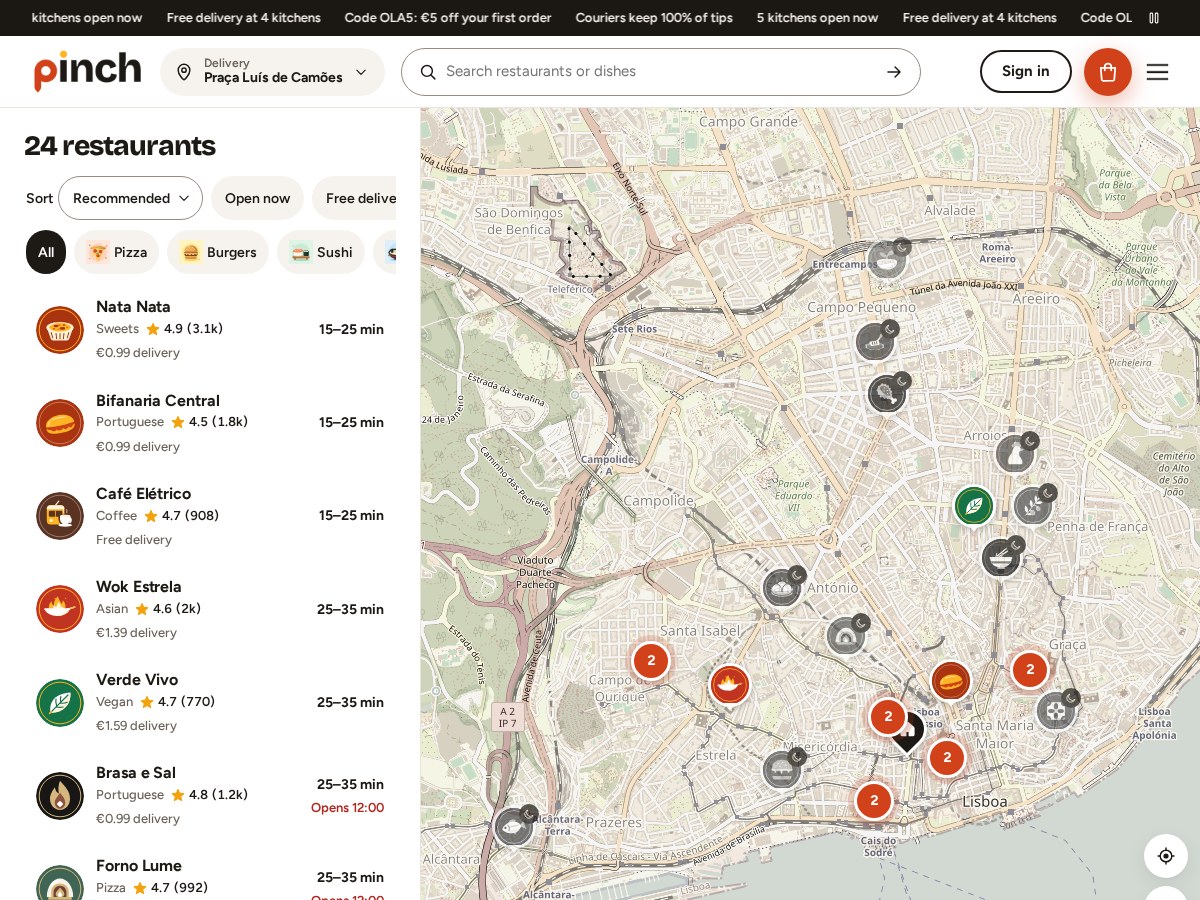Click the Sign in button
This screenshot has height=900, width=1200.
coord(1025,71)
